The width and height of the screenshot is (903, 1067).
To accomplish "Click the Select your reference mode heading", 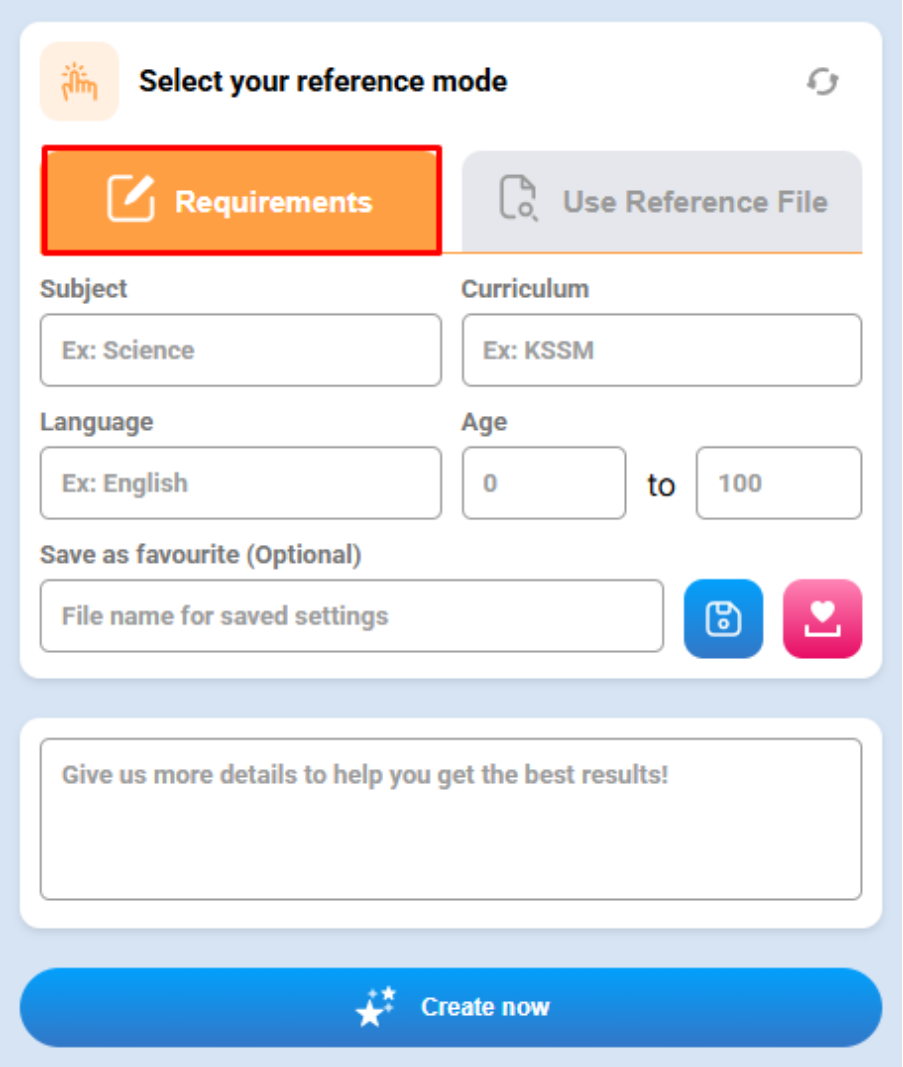I will [x=323, y=82].
